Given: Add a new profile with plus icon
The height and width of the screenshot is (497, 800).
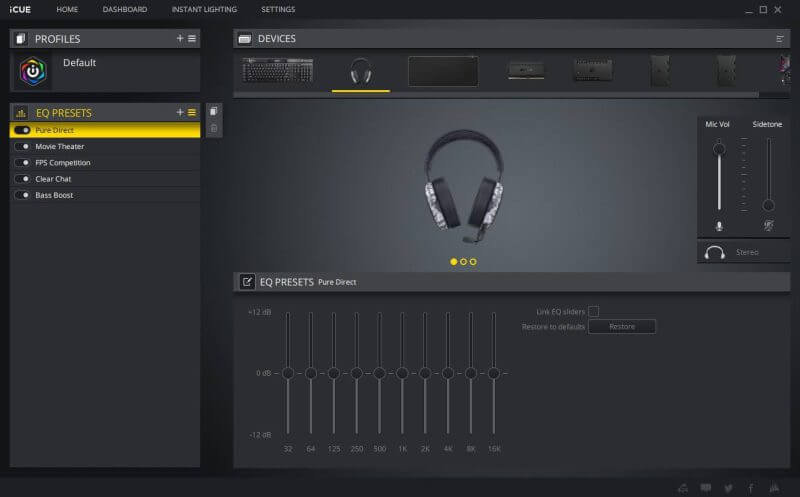Looking at the screenshot, I should coord(180,38).
